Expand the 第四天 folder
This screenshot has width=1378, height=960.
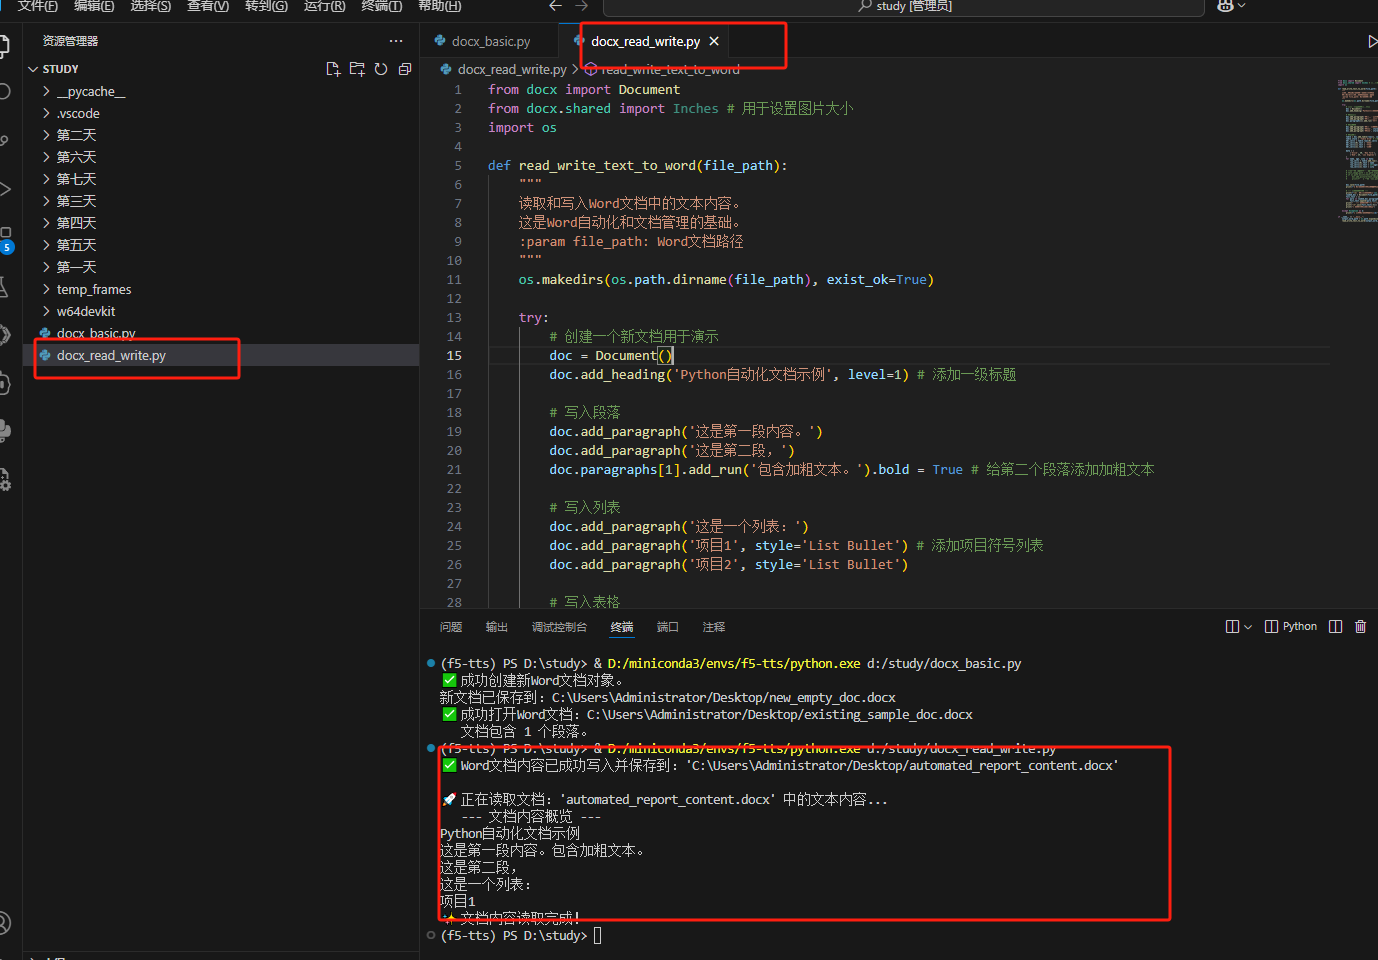coord(221,223)
